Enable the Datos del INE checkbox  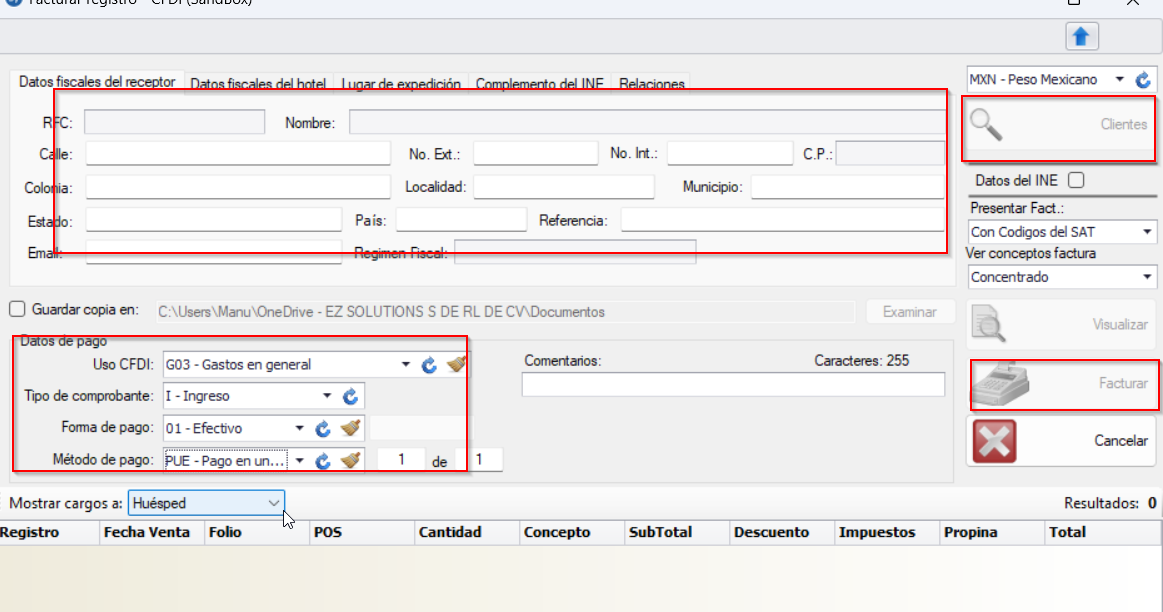[x=1076, y=181]
